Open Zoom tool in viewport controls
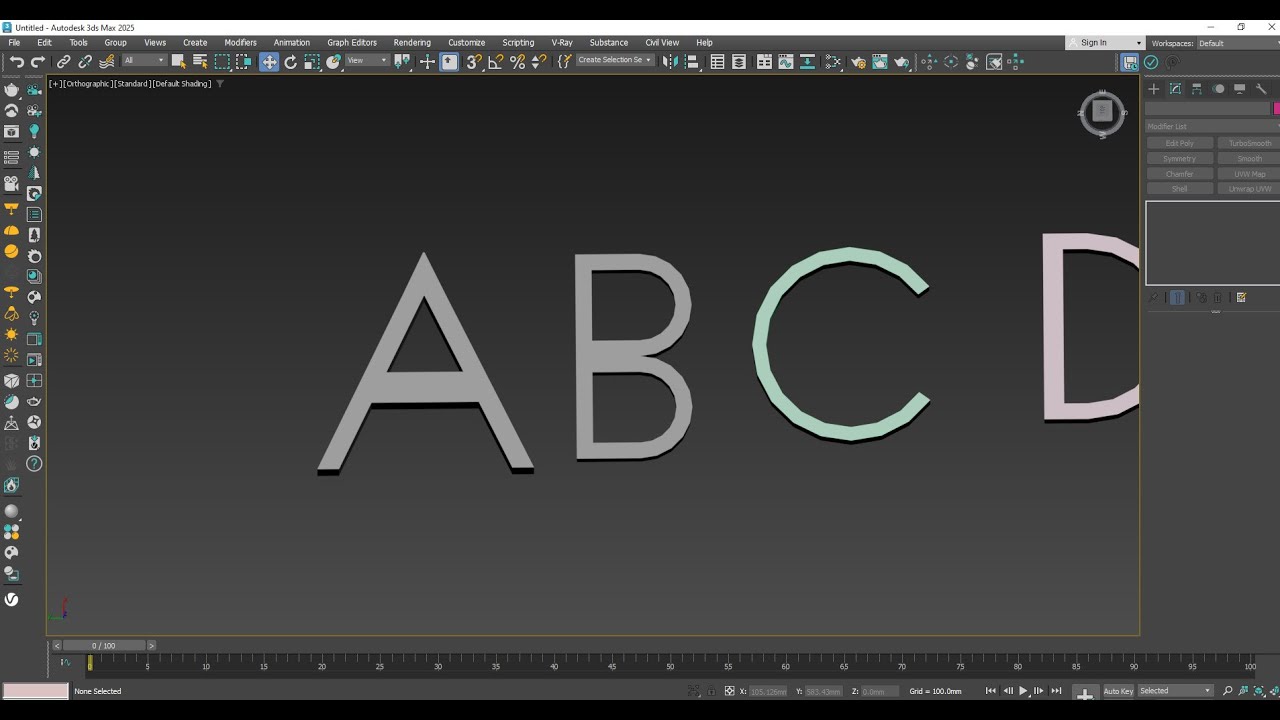This screenshot has height=720, width=1280. point(1228,691)
